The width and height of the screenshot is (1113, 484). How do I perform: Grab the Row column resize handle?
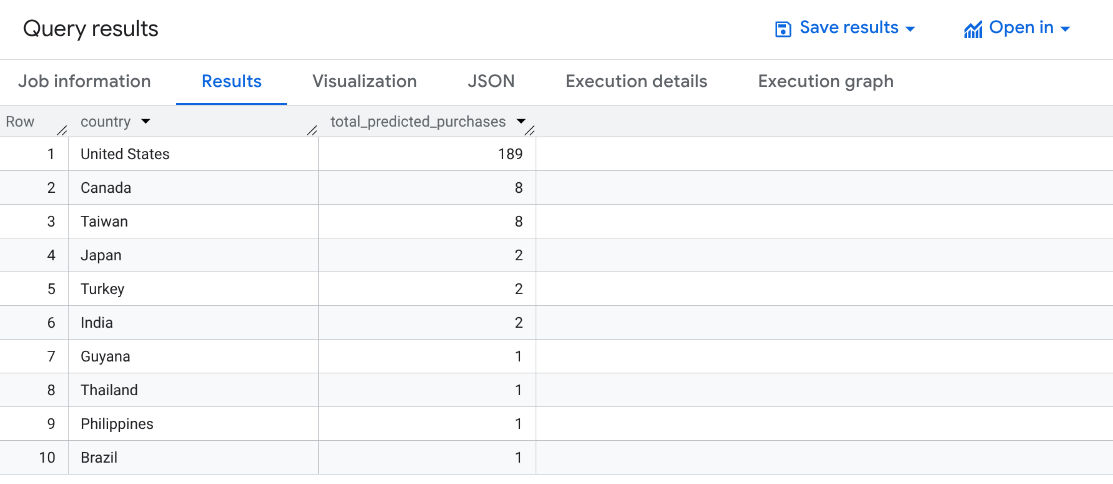[x=62, y=129]
